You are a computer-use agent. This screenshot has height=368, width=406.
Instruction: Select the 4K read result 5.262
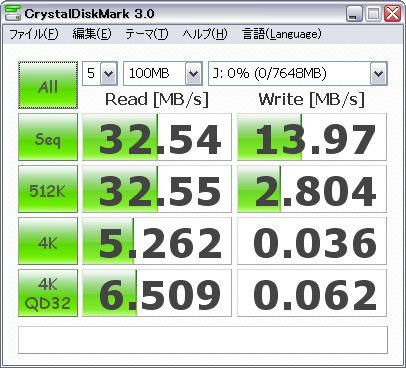pyautogui.click(x=157, y=241)
